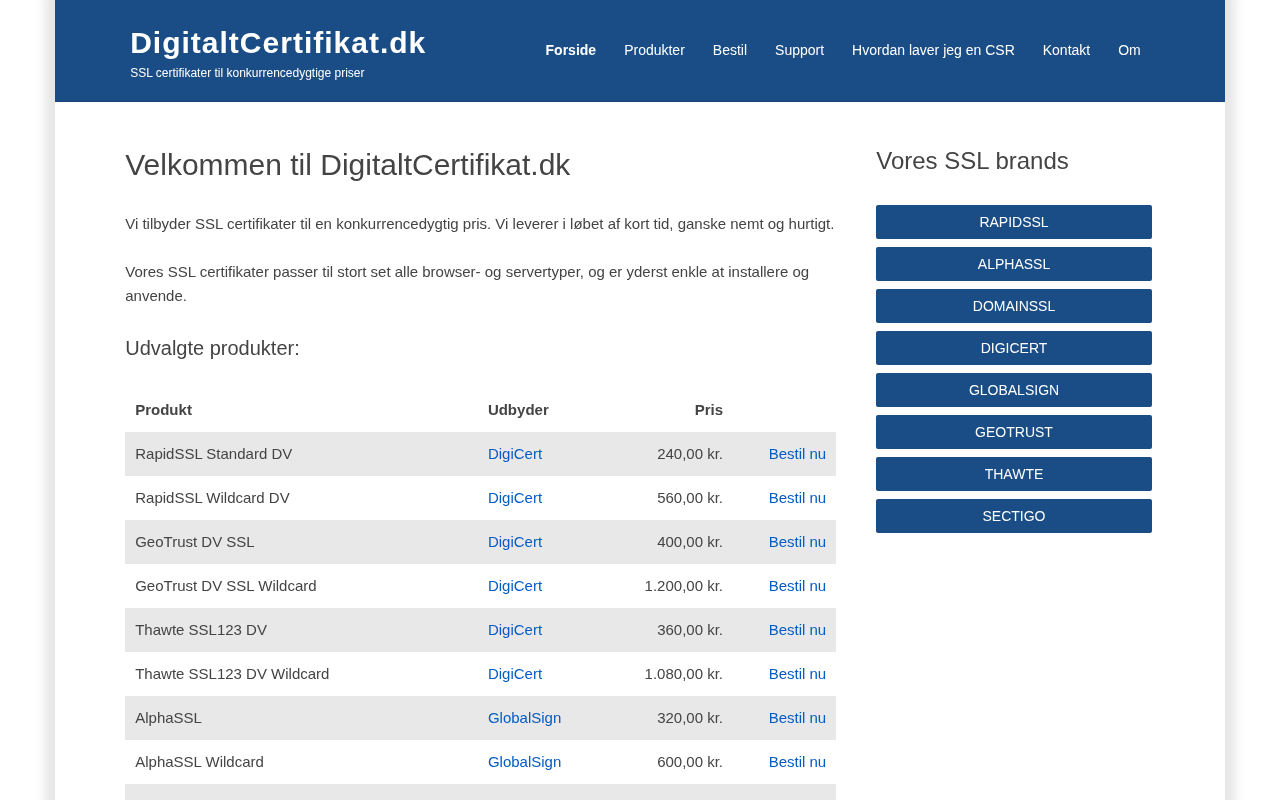Viewport: 1280px width, 800px height.
Task: Open GlobalSign provider link for AlphaSSL Wildcard
Action: pos(524,762)
